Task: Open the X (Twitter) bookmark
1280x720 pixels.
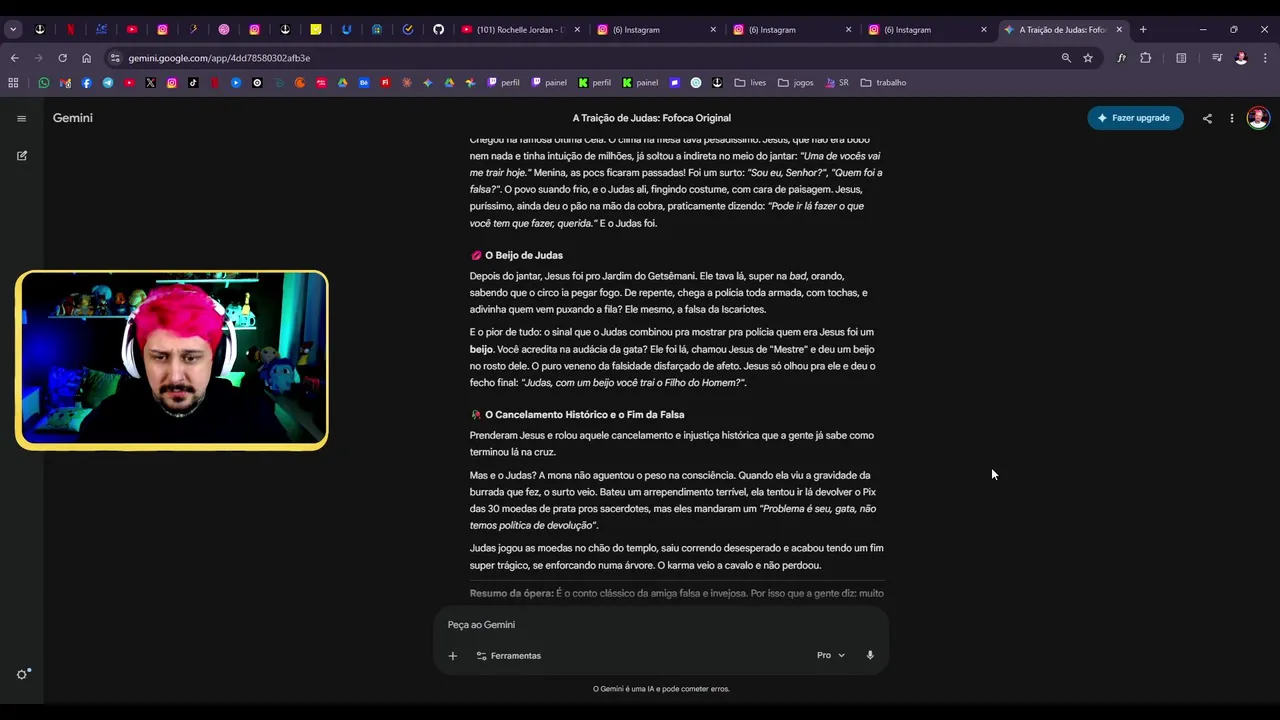Action: pos(150,83)
